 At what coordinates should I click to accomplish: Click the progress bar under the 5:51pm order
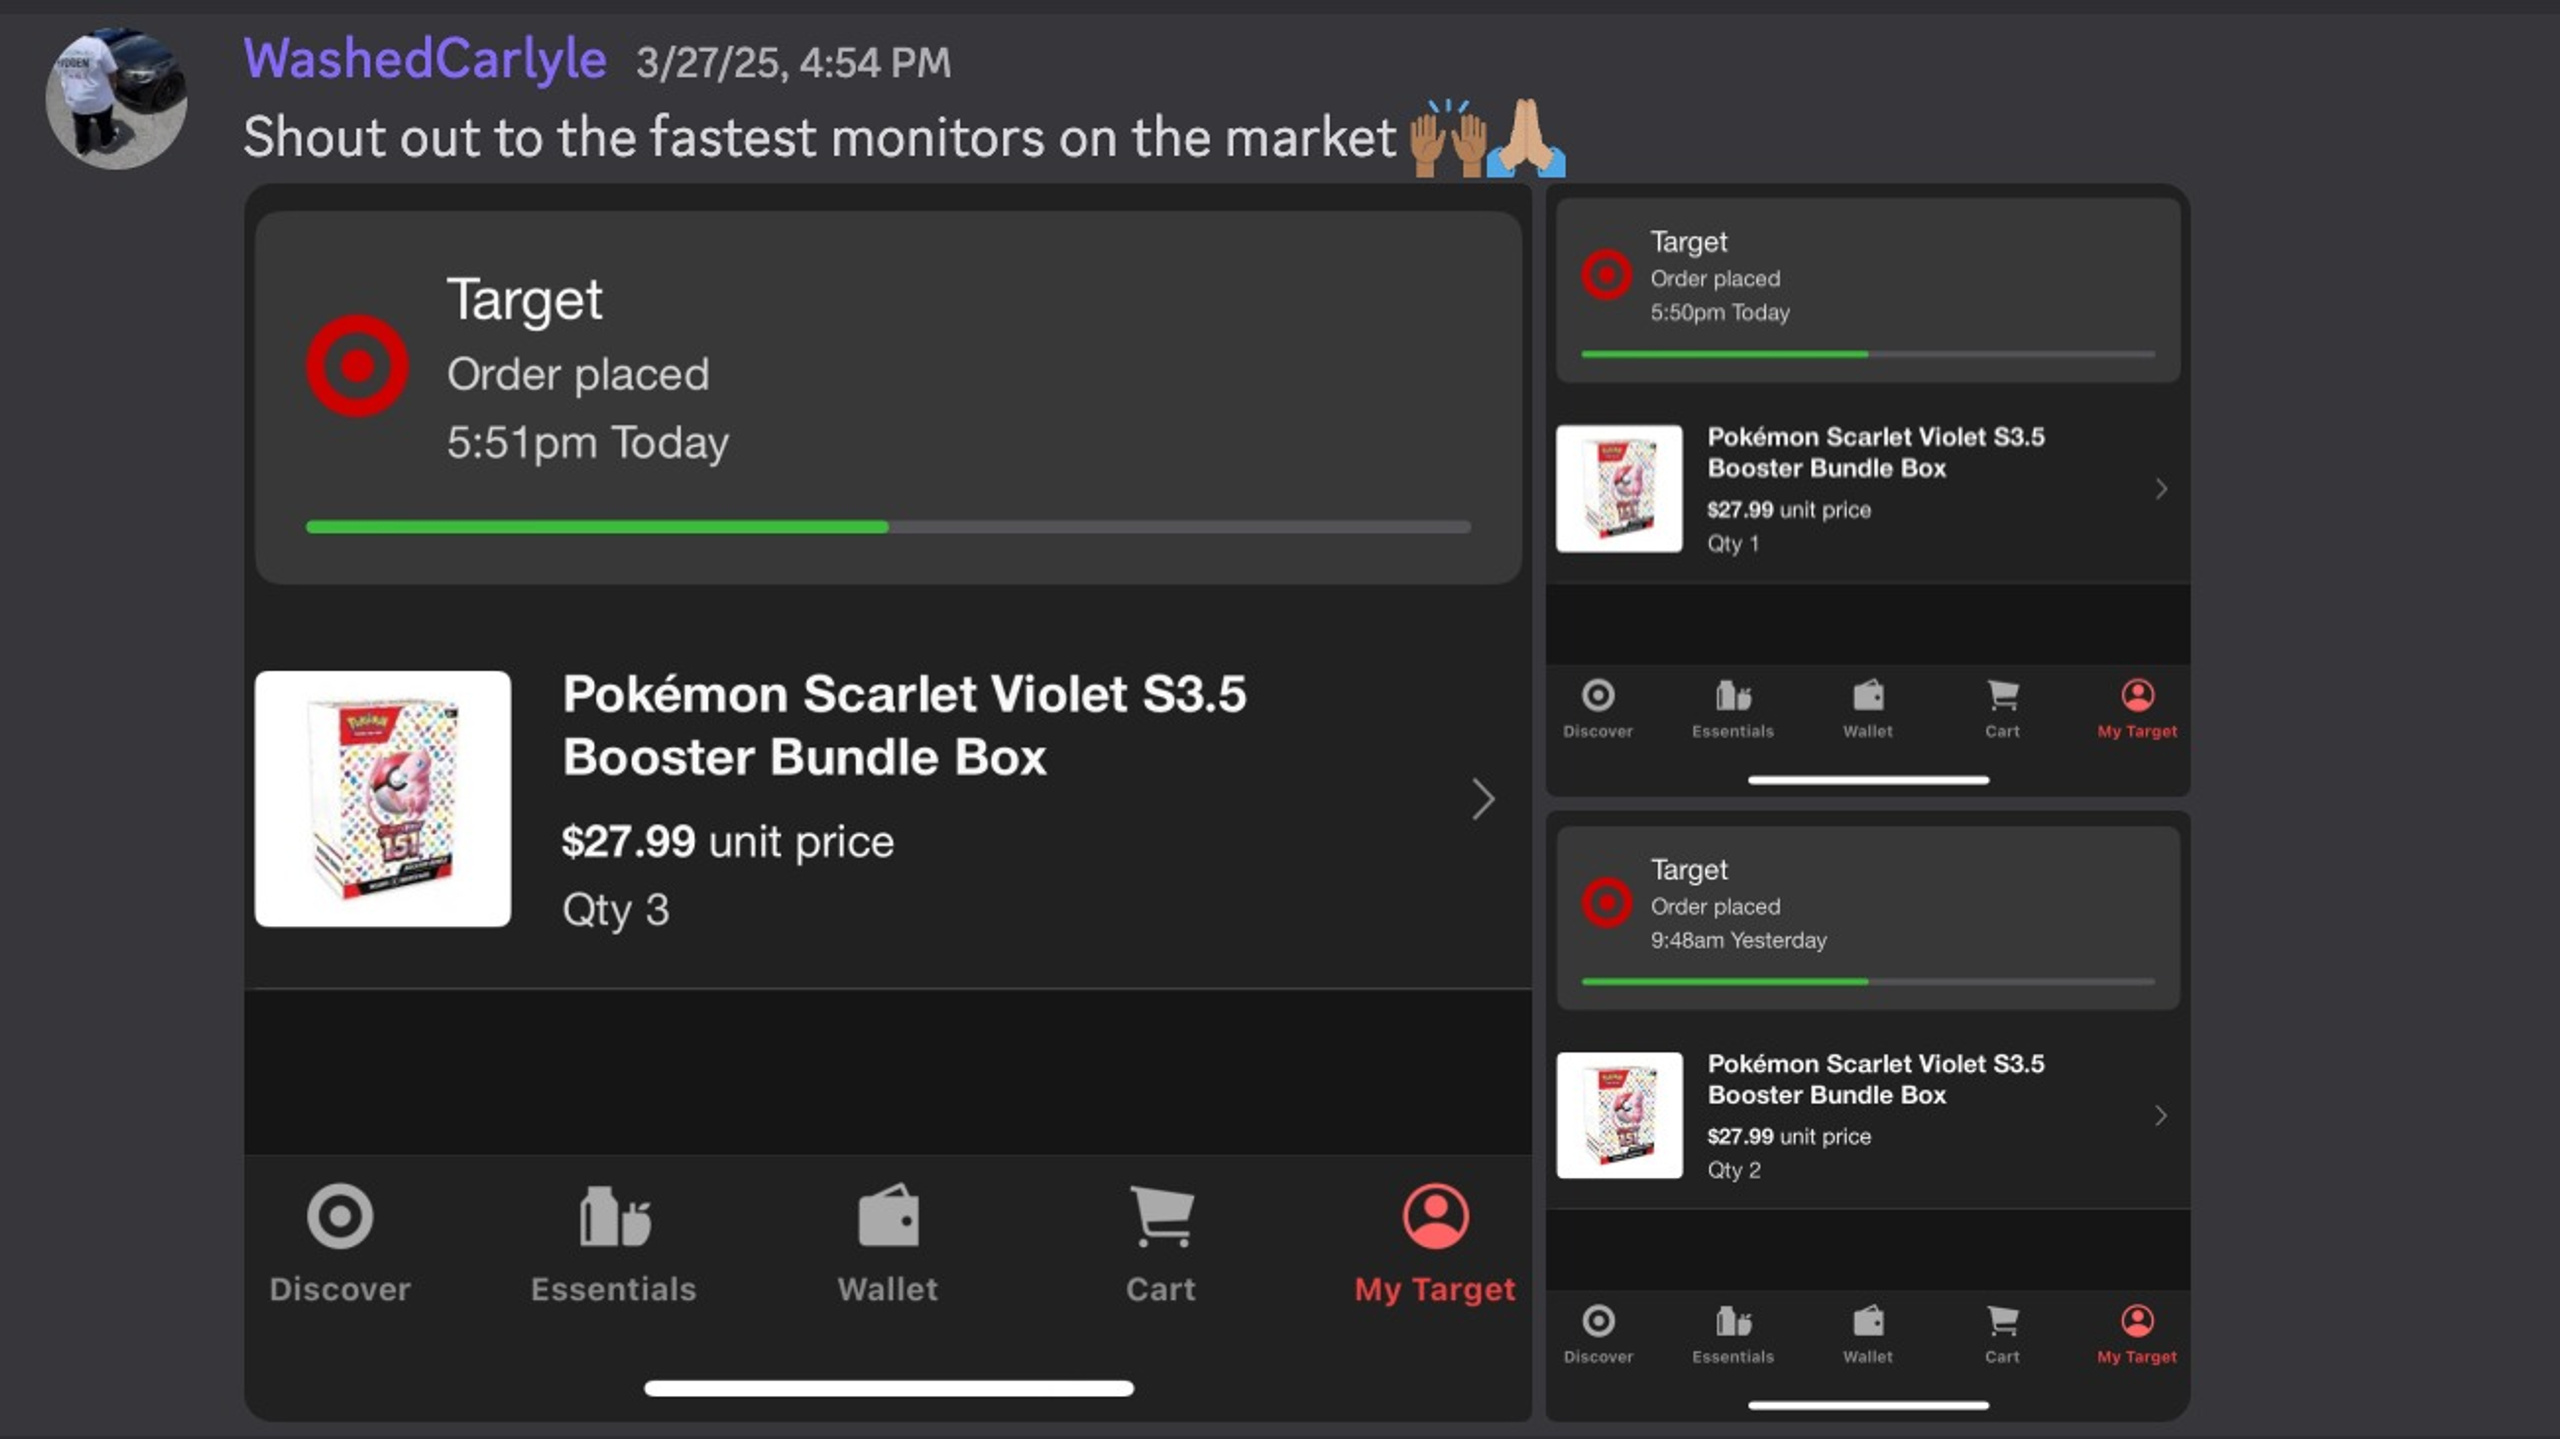[x=888, y=527]
